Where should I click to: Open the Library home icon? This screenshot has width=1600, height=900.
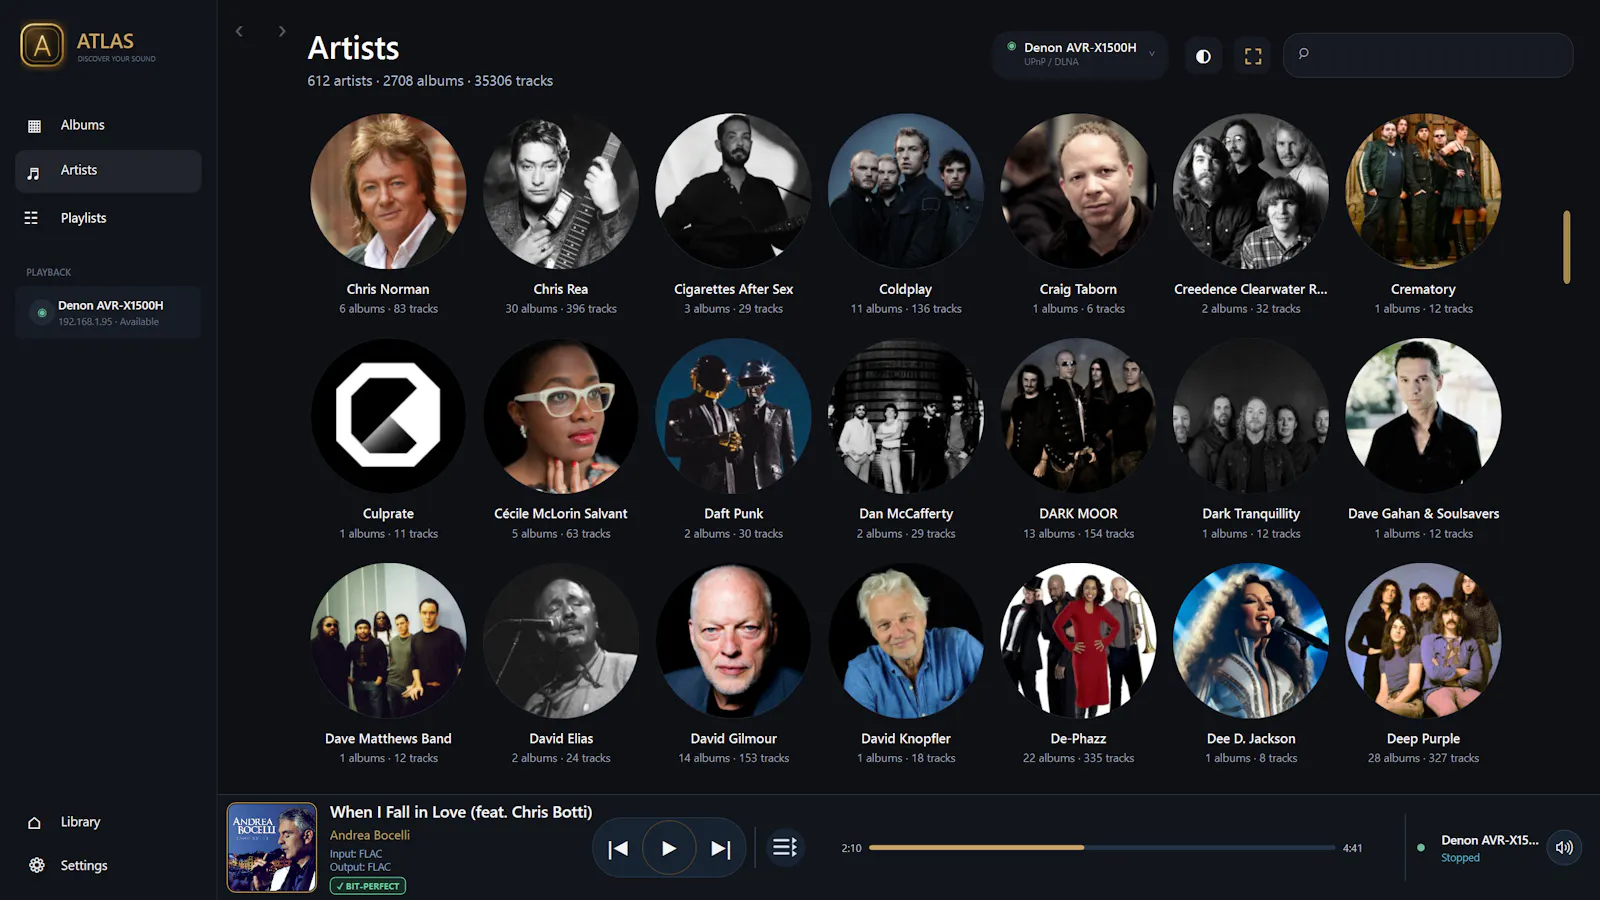34,822
